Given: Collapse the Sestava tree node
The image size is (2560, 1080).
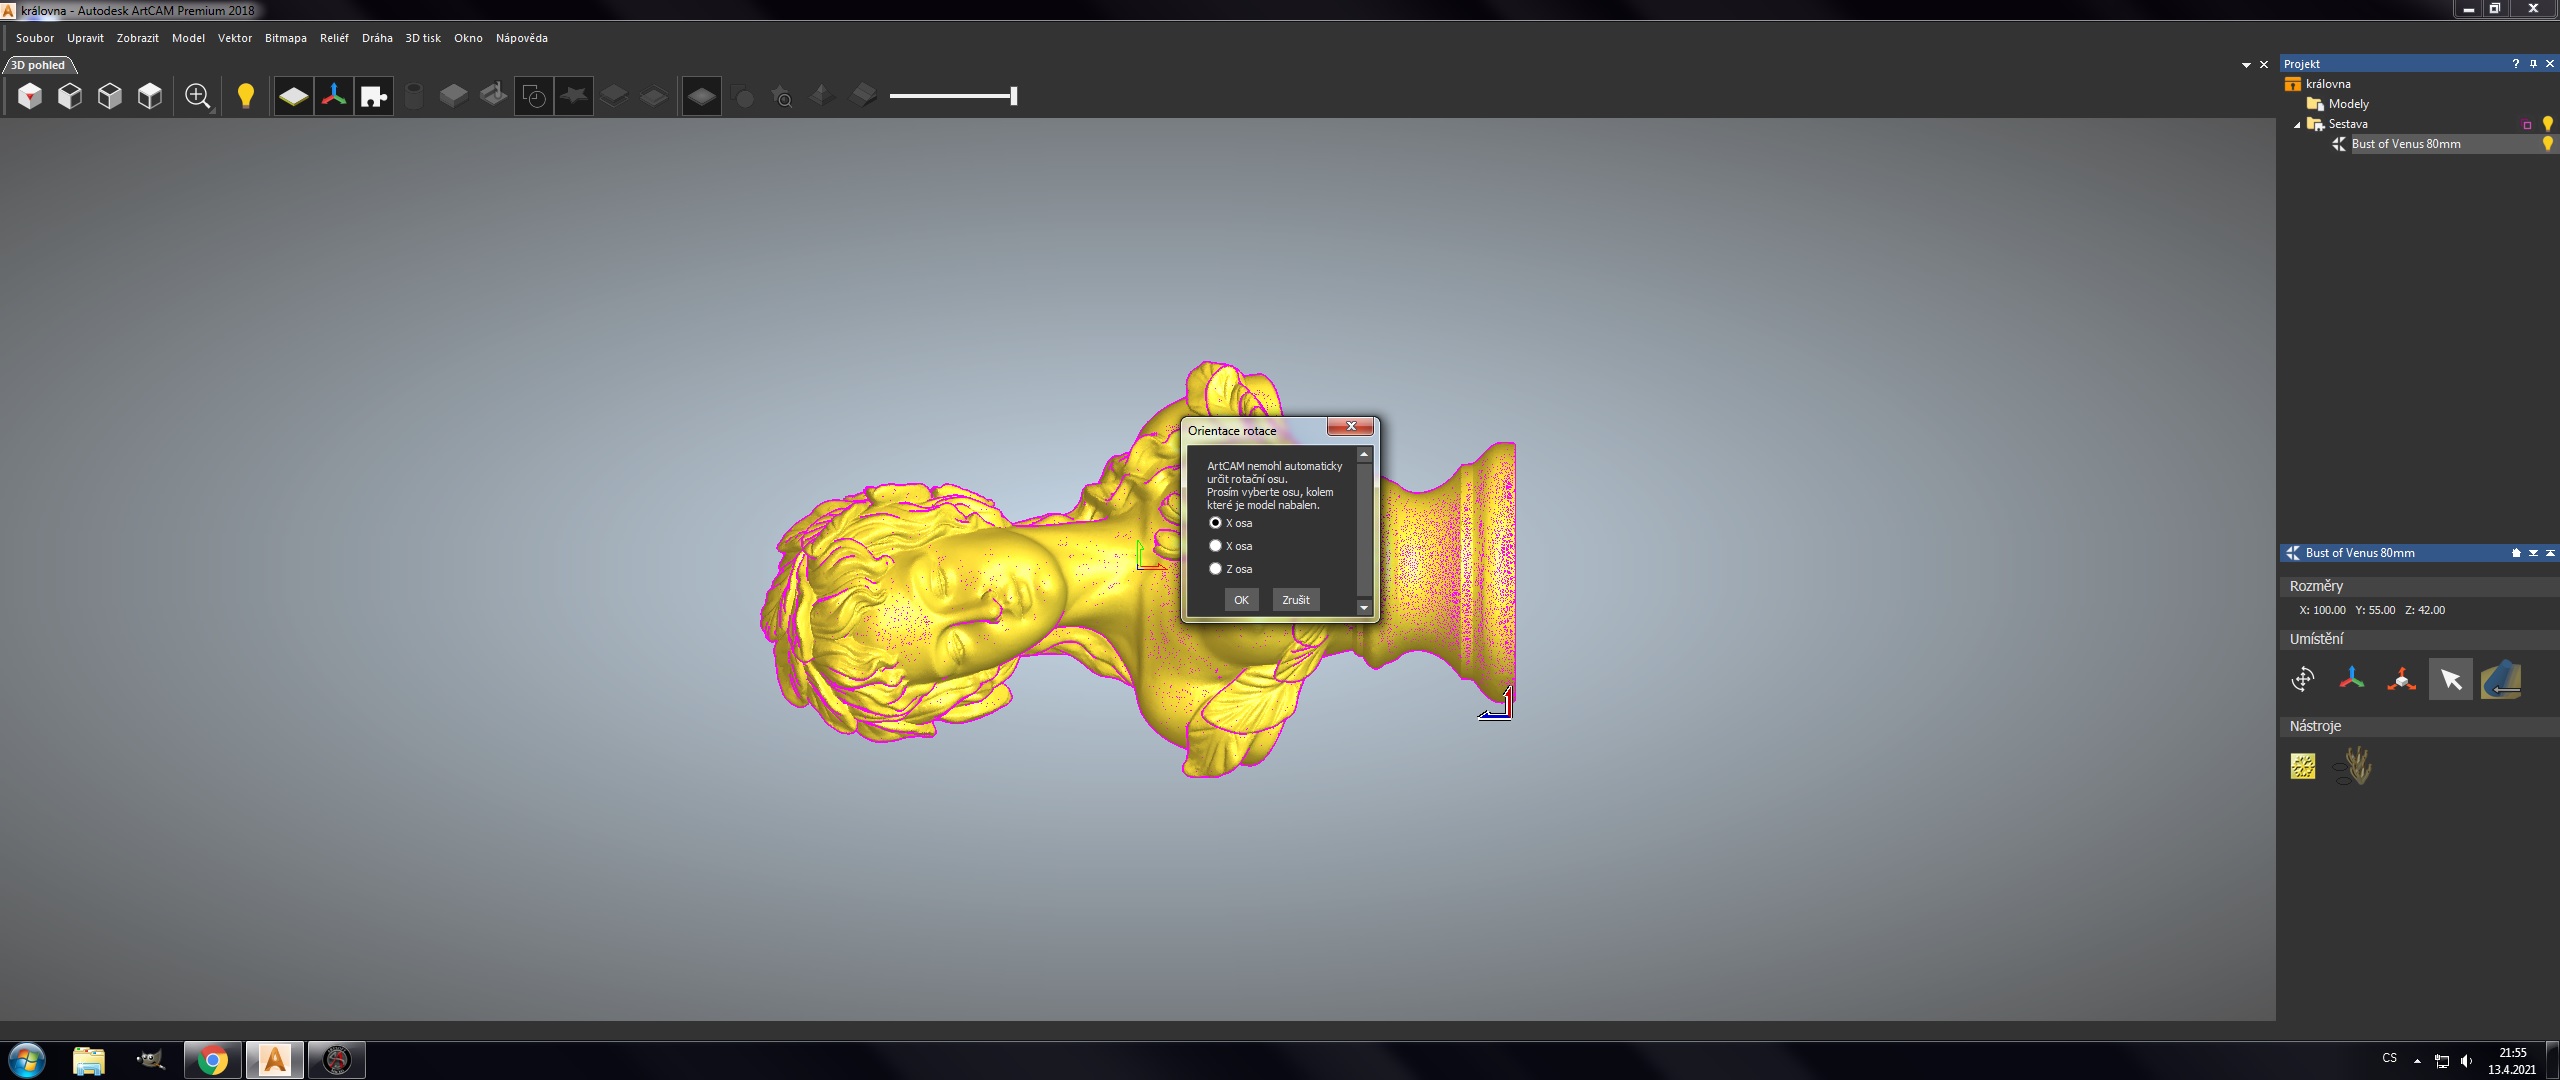Looking at the screenshot, I should pos(2297,125).
